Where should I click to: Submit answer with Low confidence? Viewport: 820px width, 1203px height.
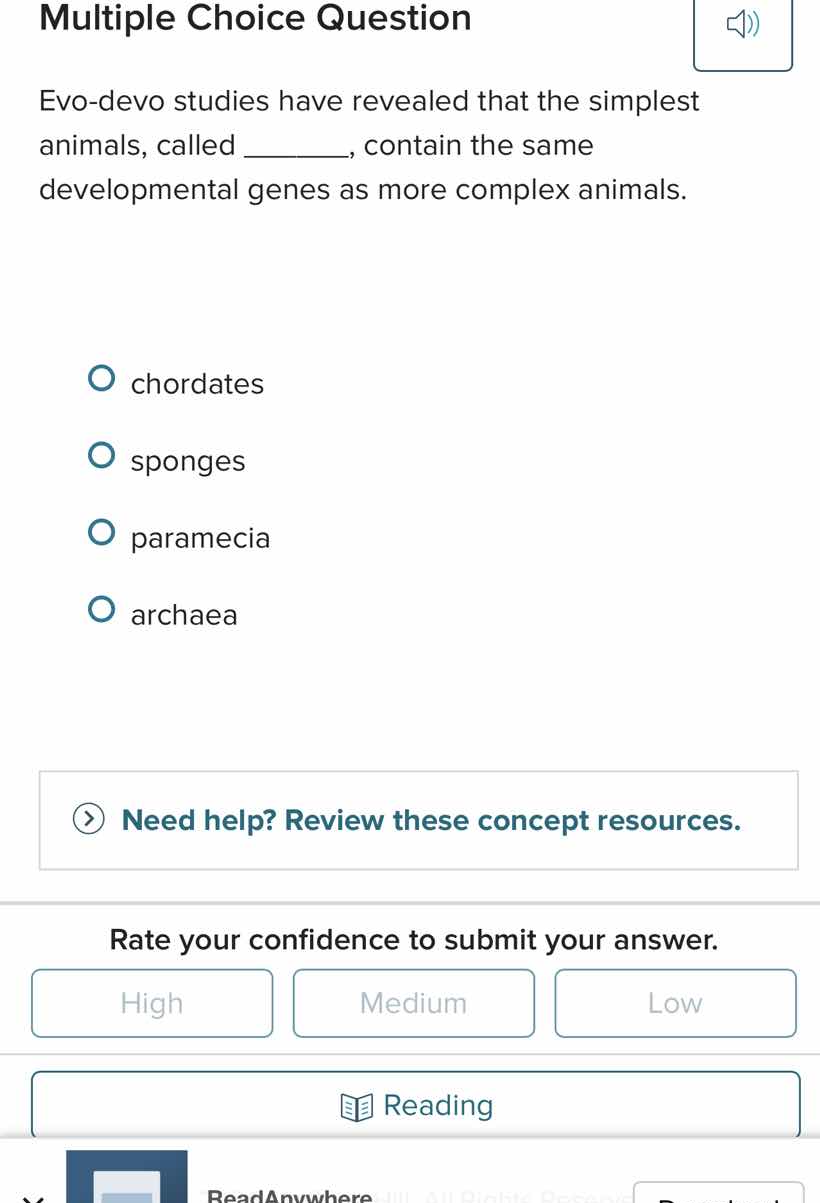(x=675, y=1003)
